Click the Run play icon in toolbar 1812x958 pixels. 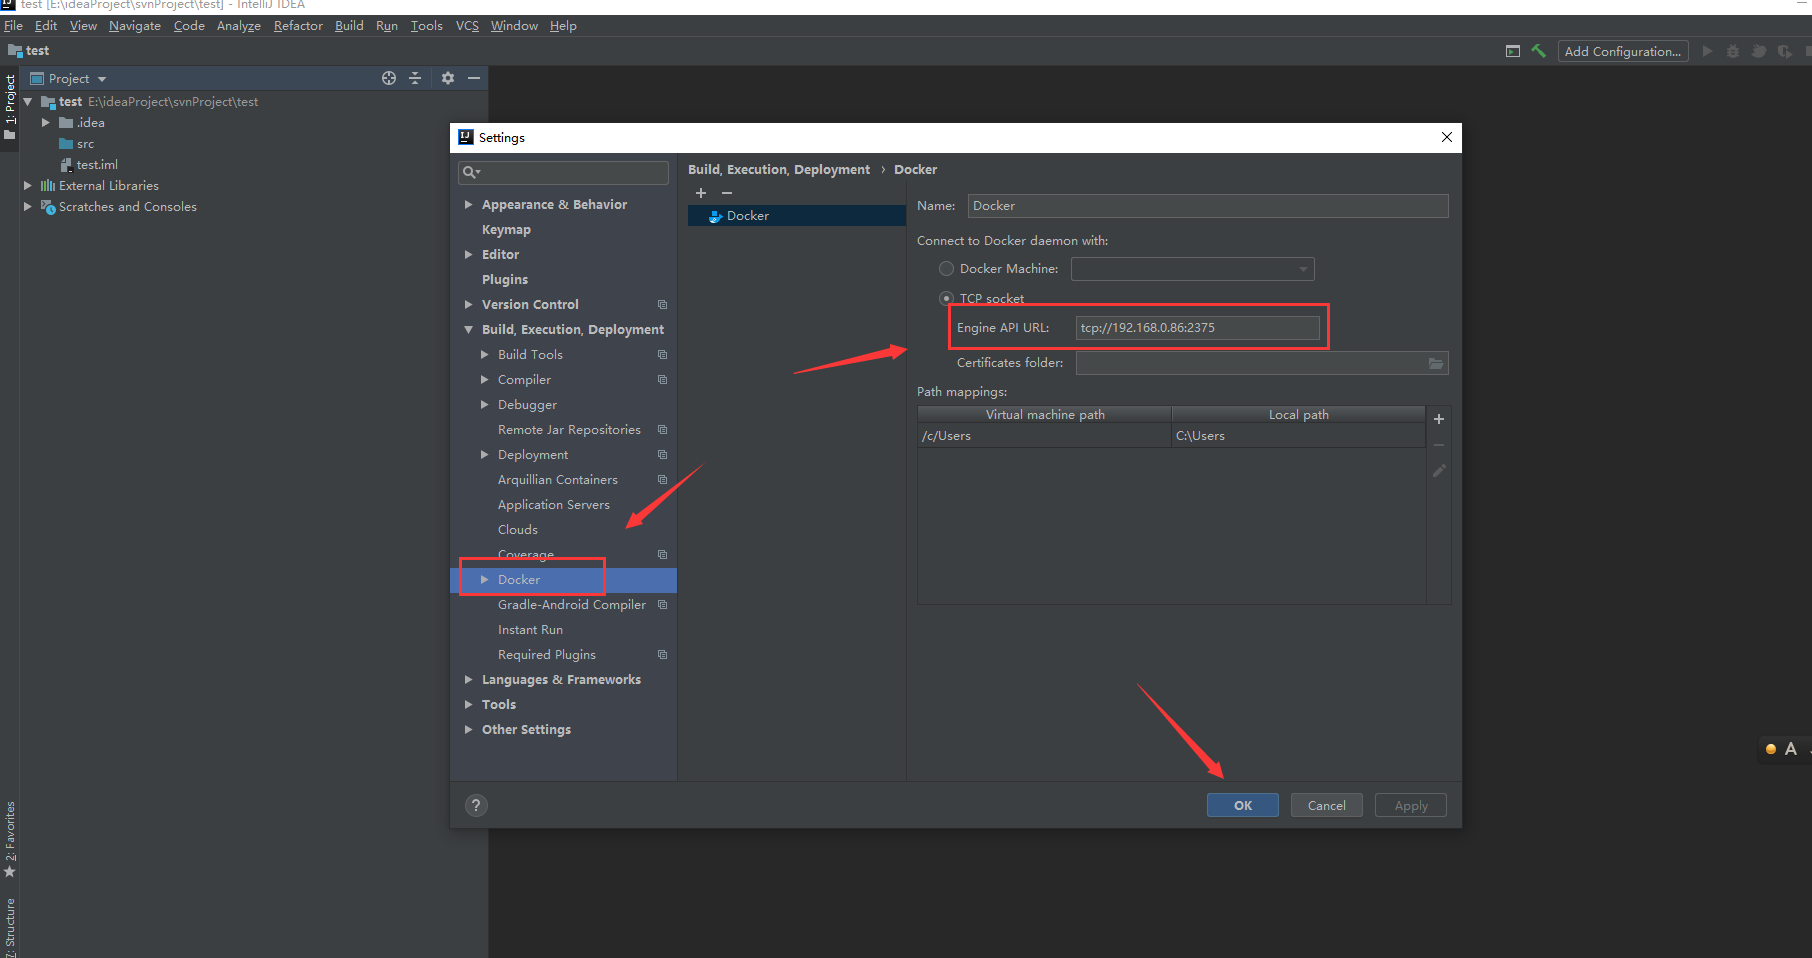point(1707,51)
